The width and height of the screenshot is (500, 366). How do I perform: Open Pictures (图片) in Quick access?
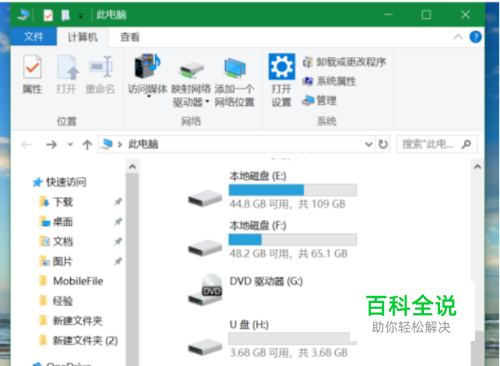56,261
